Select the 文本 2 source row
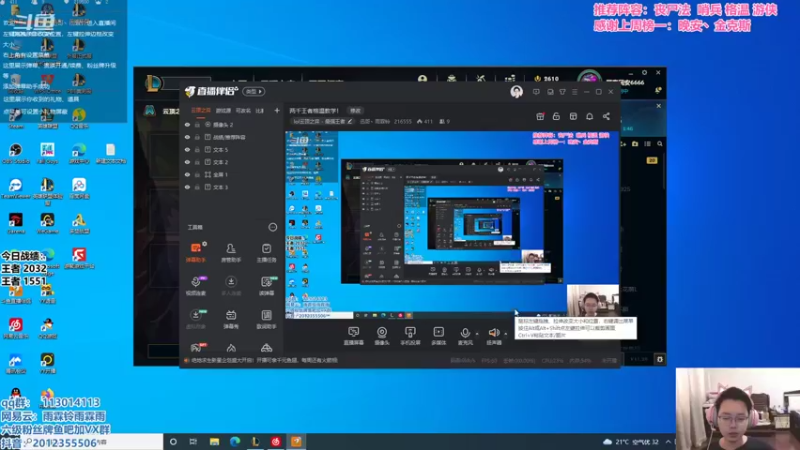The image size is (800, 450). tap(232, 162)
